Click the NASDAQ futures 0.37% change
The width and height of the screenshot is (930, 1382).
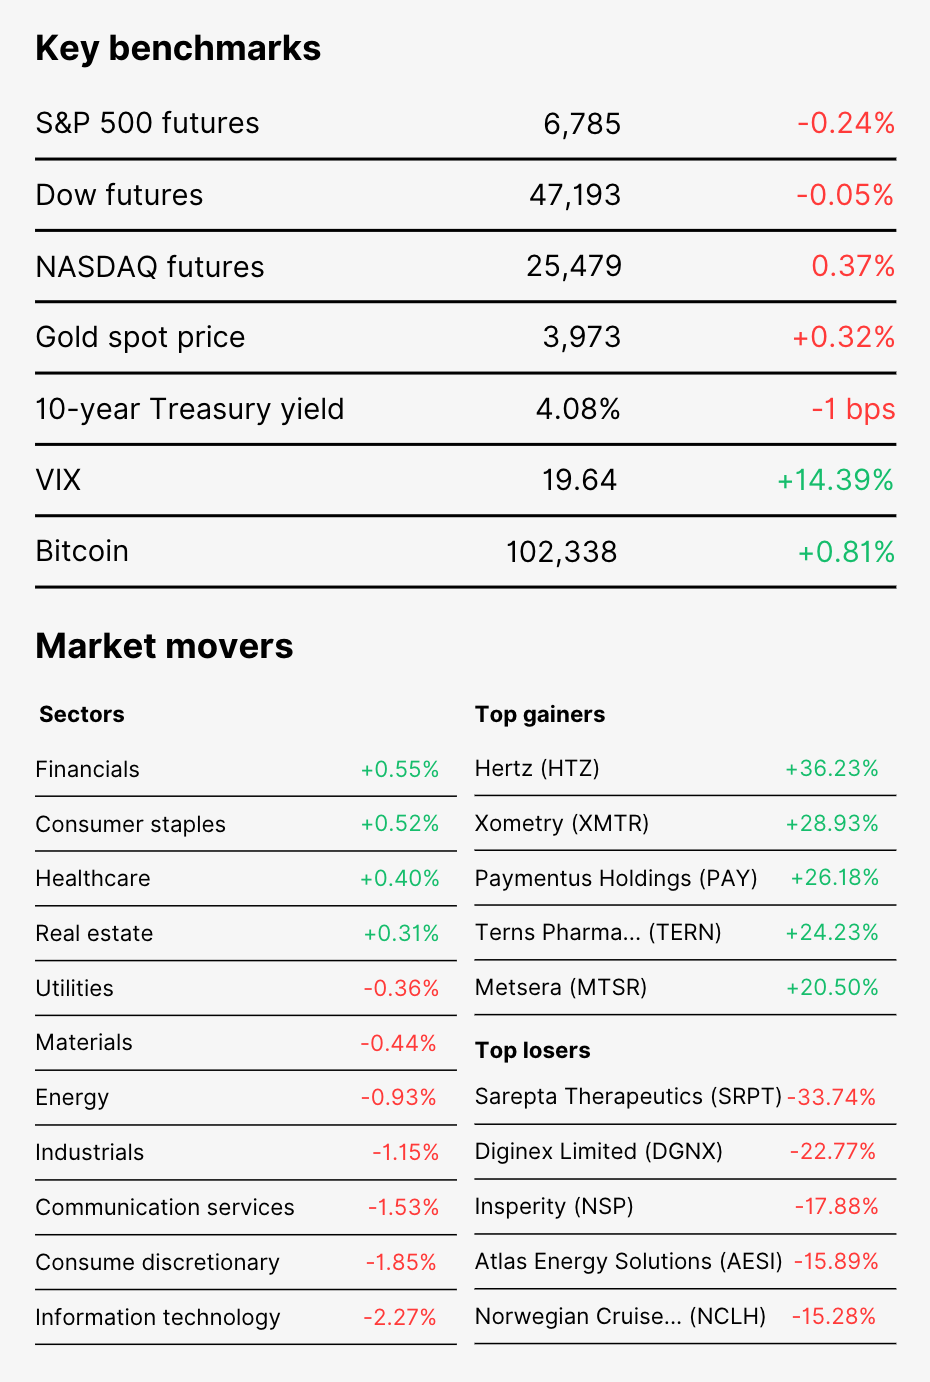coord(853,266)
